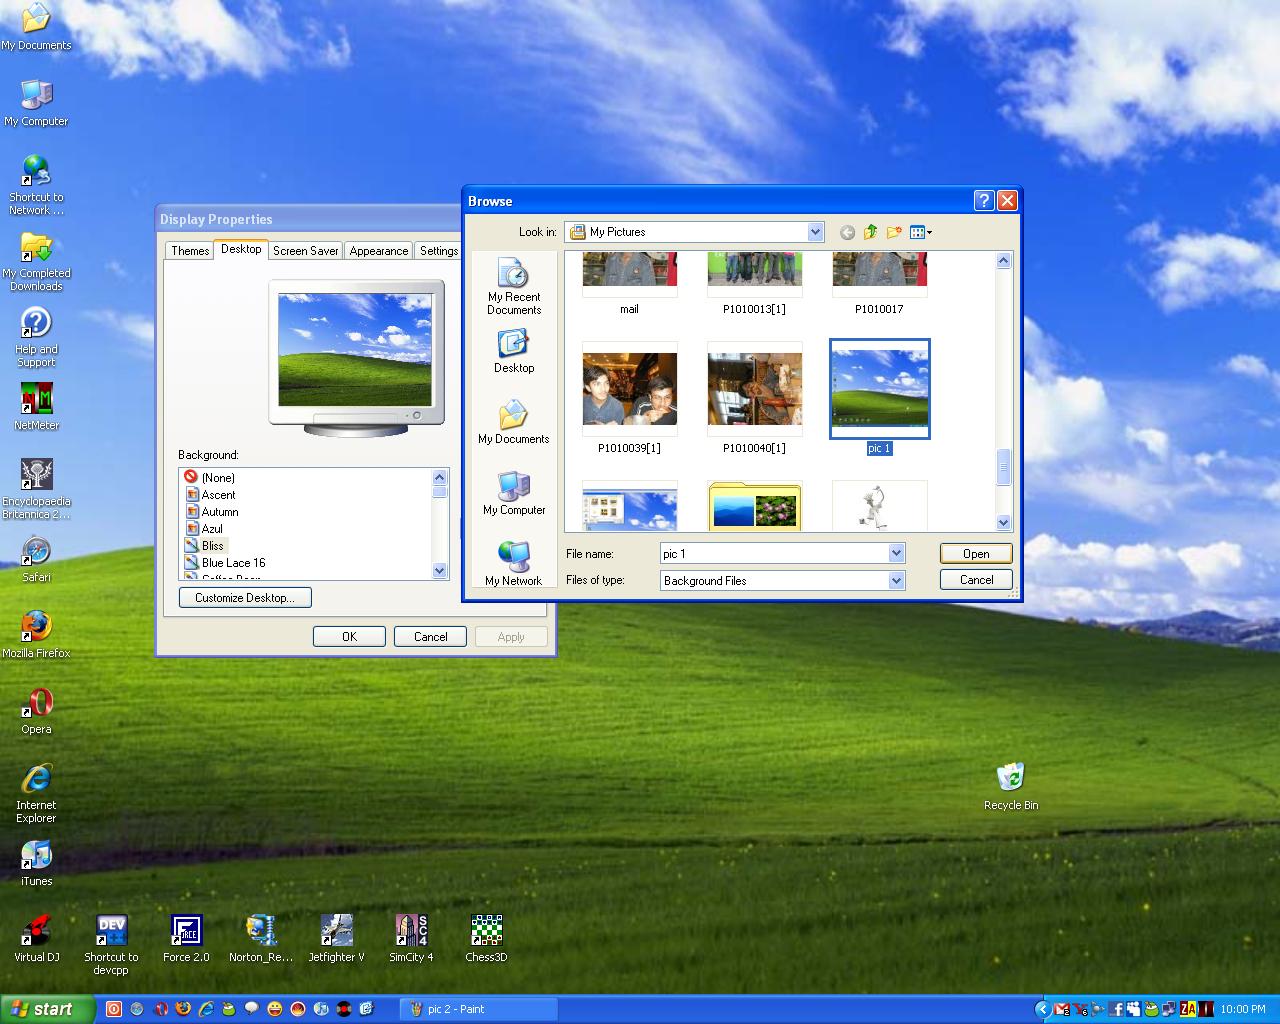Expand the Look in dropdown
The height and width of the screenshot is (1024, 1280).
click(x=815, y=232)
